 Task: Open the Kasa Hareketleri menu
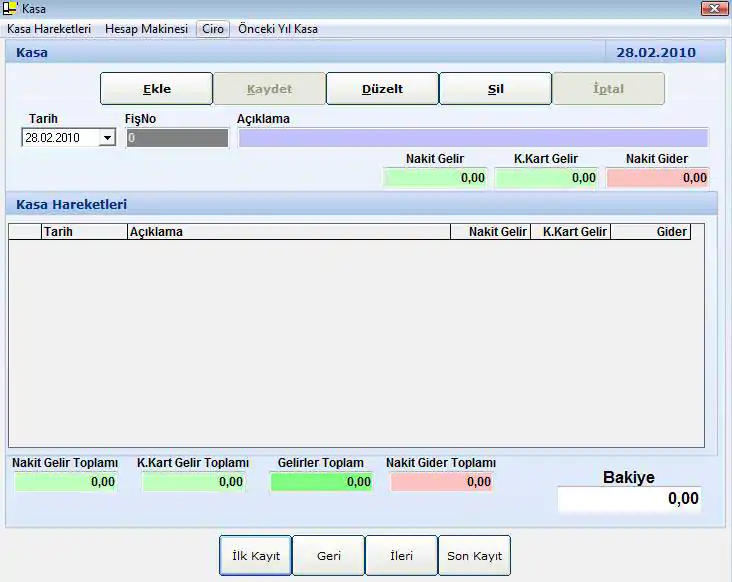49,29
